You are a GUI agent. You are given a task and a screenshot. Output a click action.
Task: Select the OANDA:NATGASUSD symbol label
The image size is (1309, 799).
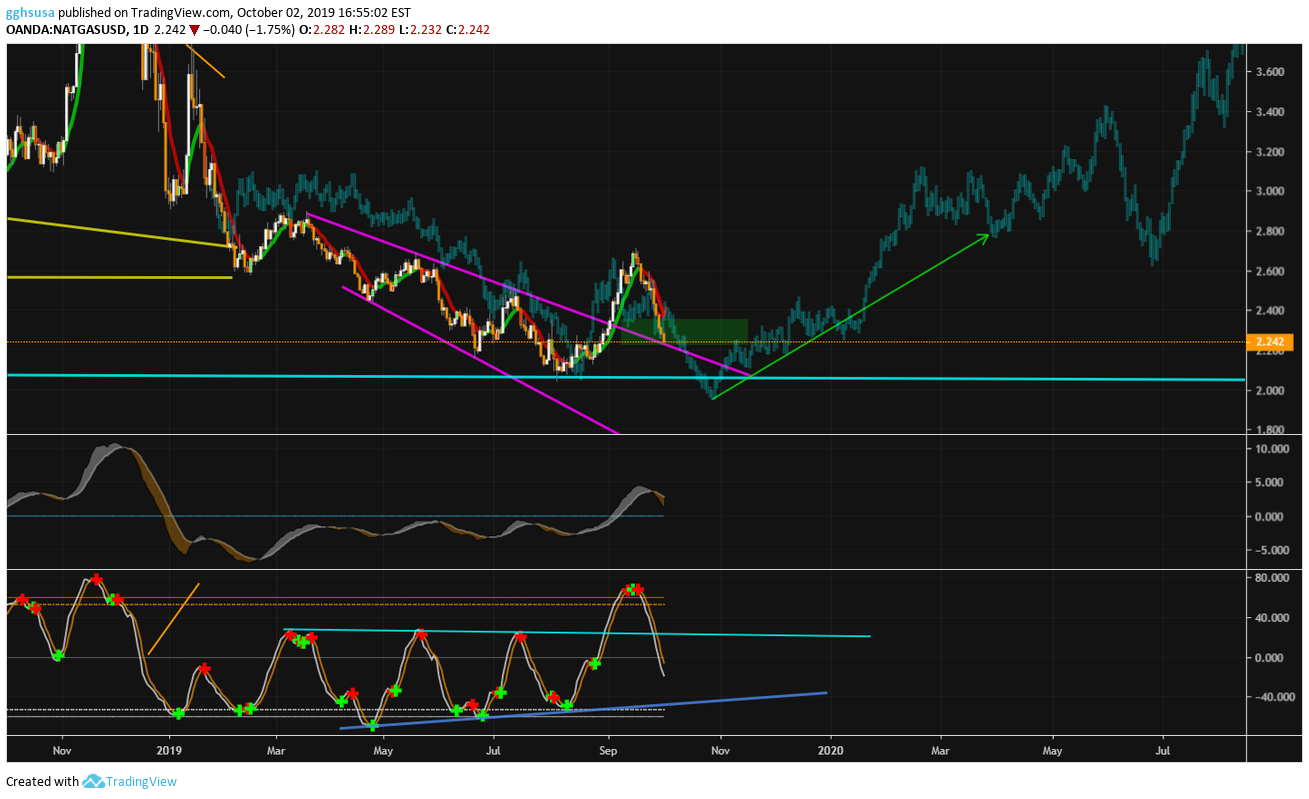(x=67, y=30)
